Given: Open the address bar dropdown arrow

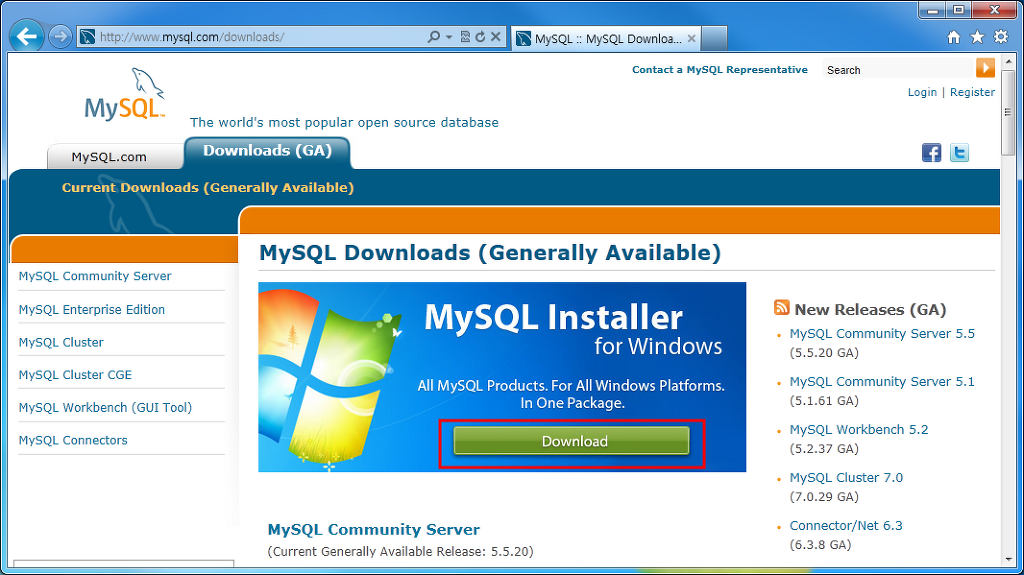Looking at the screenshot, I should coord(449,37).
